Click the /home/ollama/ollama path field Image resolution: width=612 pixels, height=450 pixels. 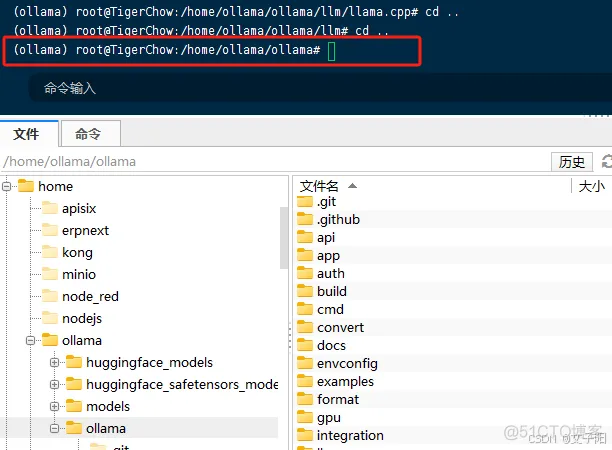(273, 162)
